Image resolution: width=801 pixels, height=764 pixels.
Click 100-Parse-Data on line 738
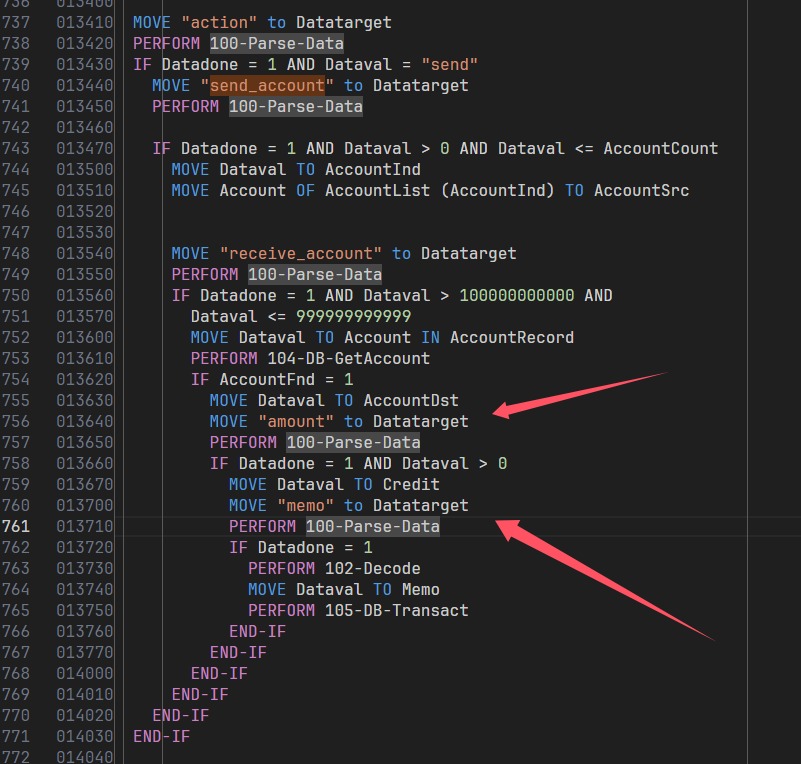coord(276,43)
